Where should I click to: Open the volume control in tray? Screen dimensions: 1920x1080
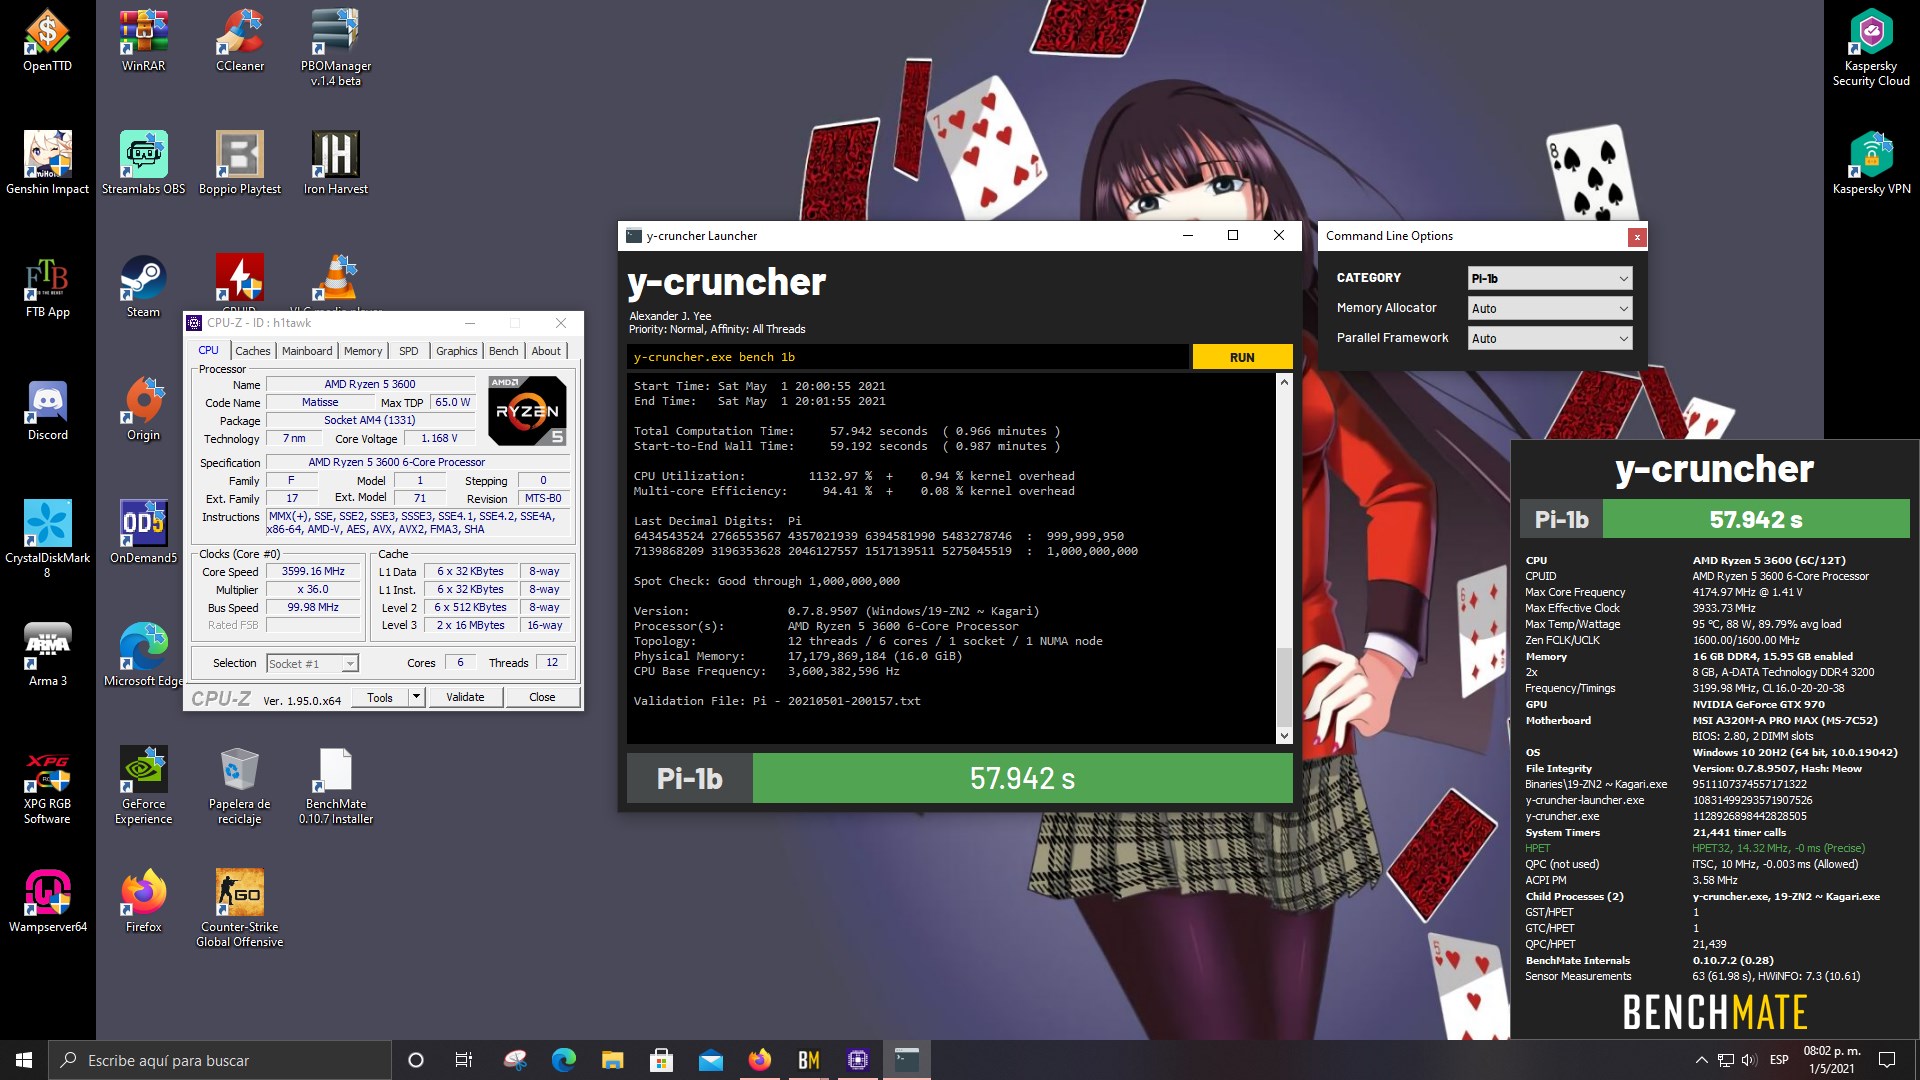click(1749, 1060)
